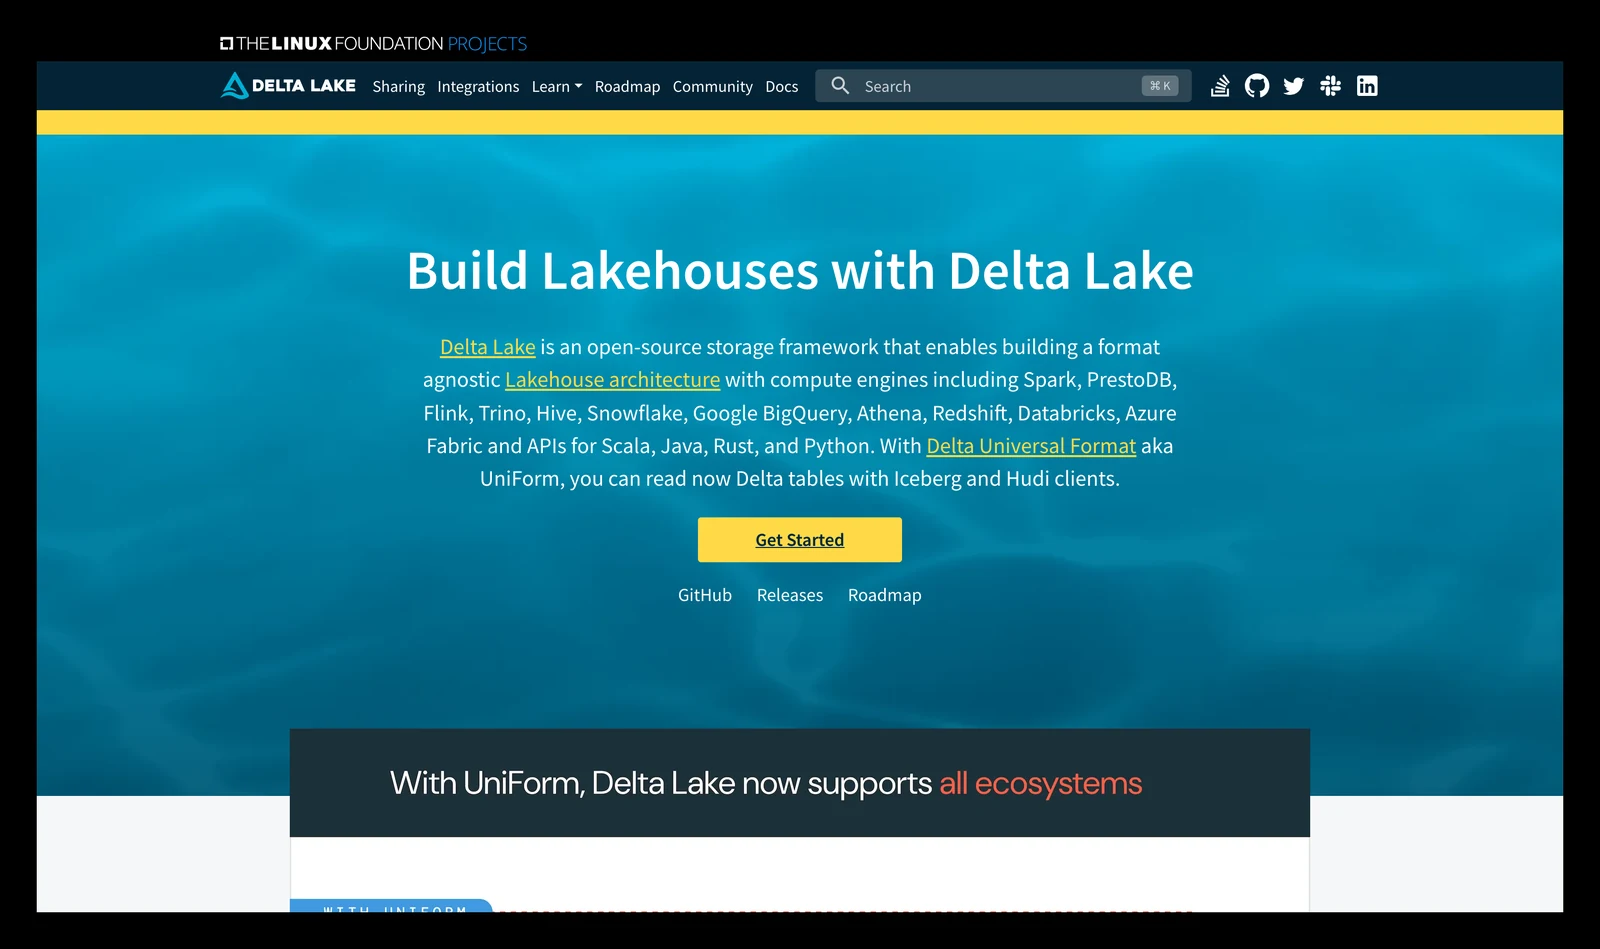Open the Sharing nav item

tap(399, 87)
